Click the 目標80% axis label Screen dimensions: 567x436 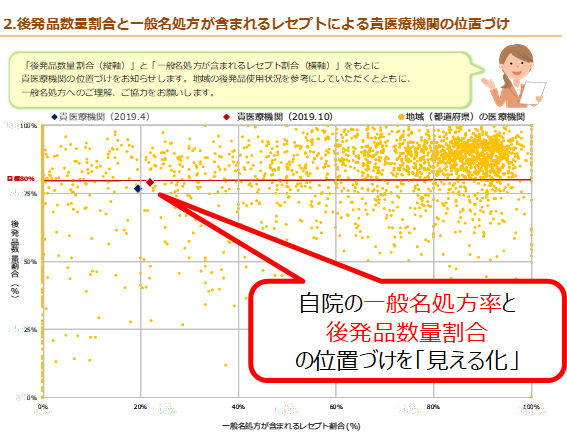point(21,179)
